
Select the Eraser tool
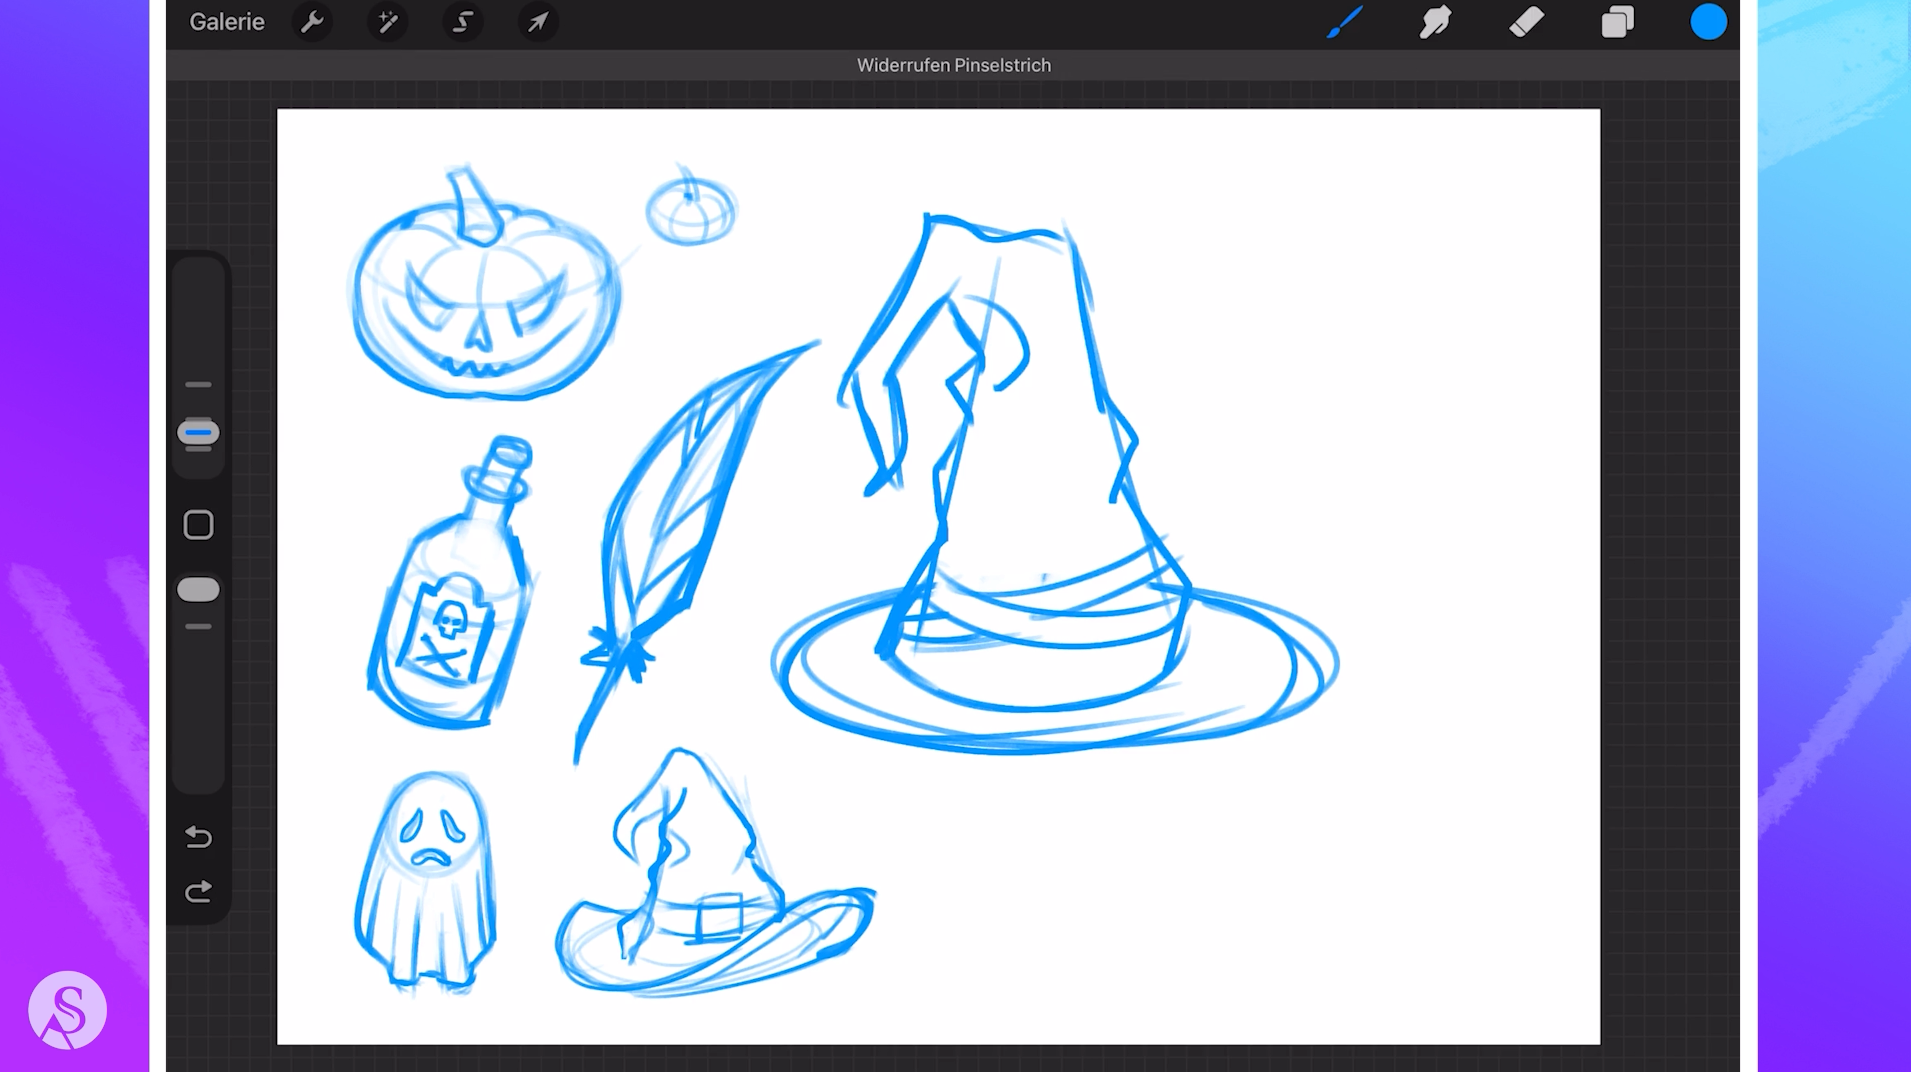click(x=1526, y=22)
